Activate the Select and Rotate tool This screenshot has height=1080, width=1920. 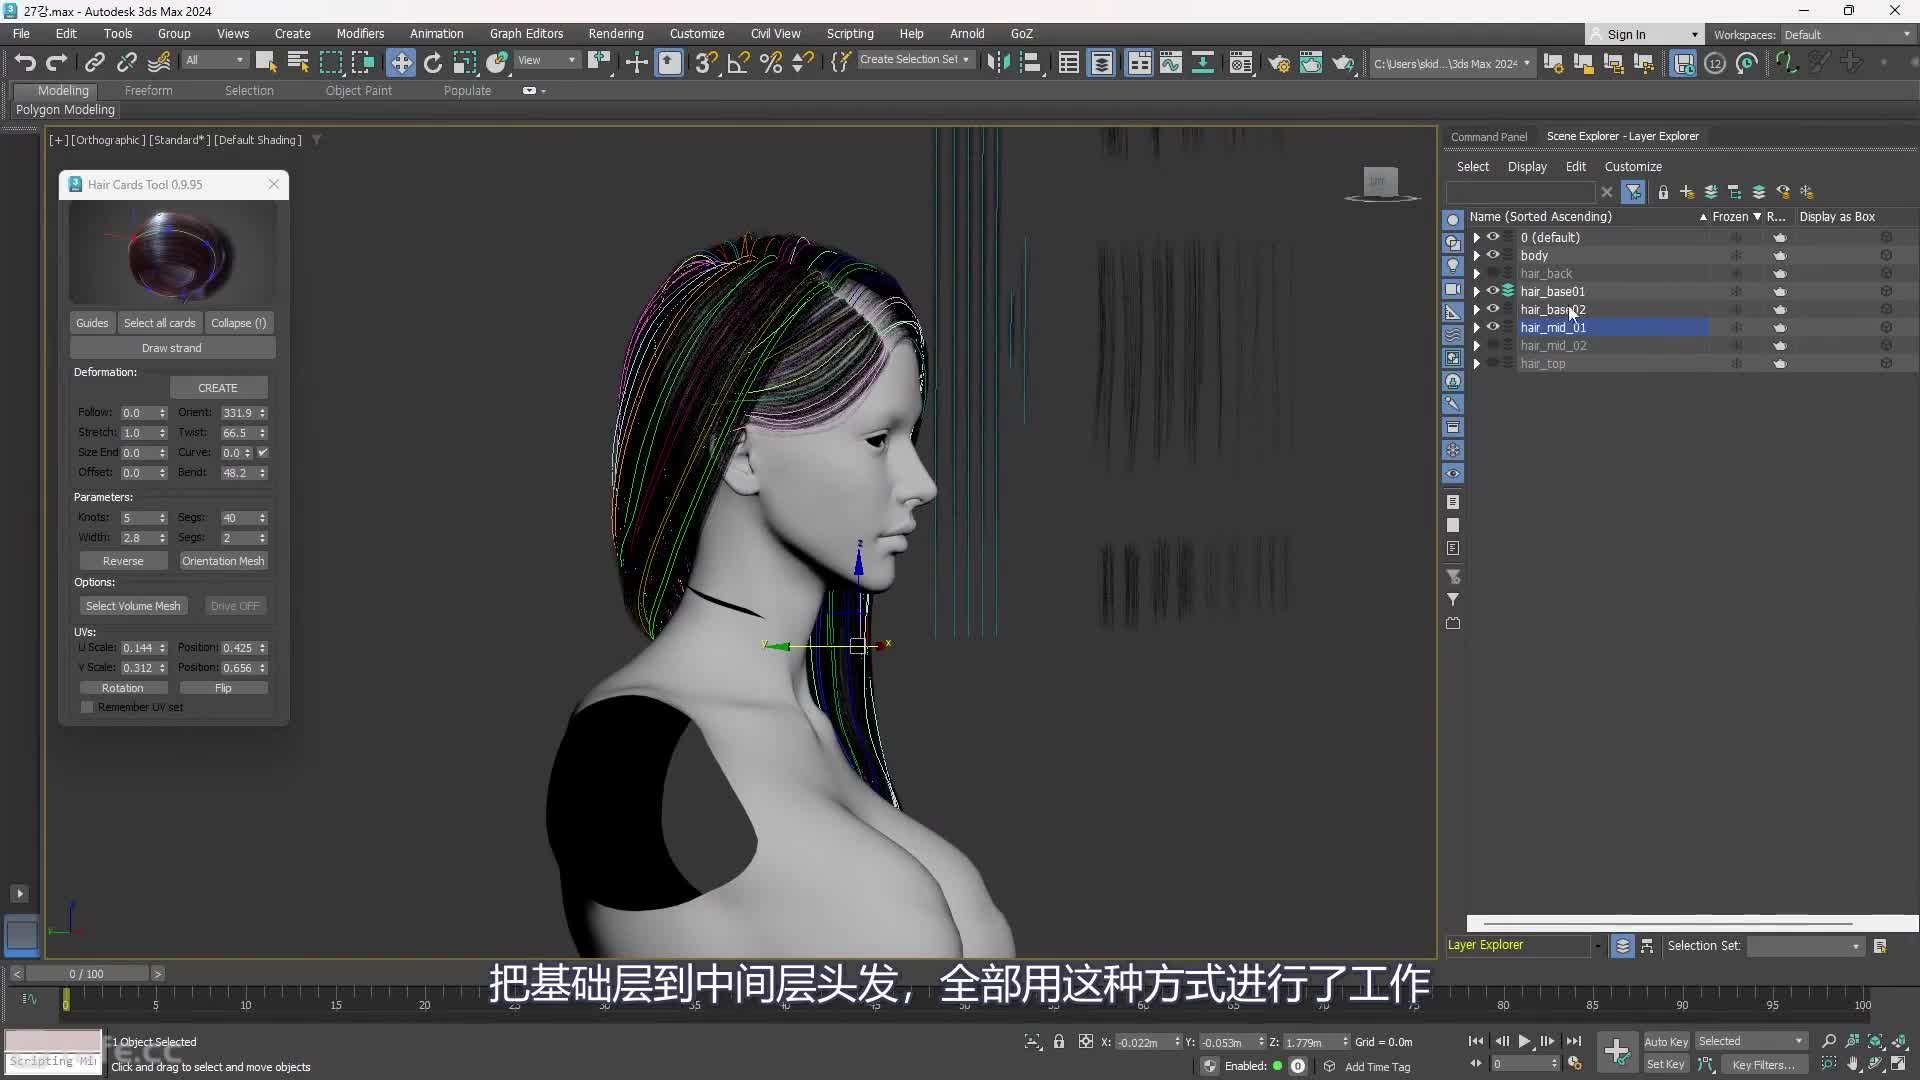(433, 63)
